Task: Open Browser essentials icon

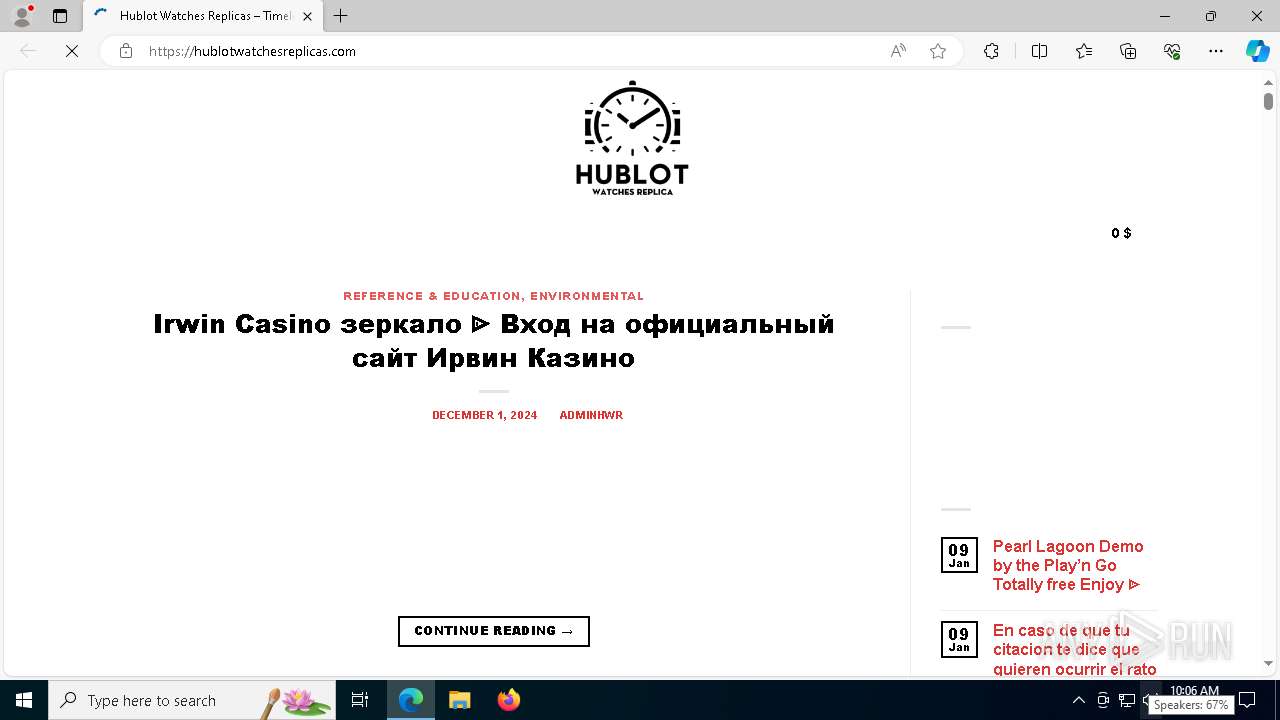Action: [x=1172, y=51]
